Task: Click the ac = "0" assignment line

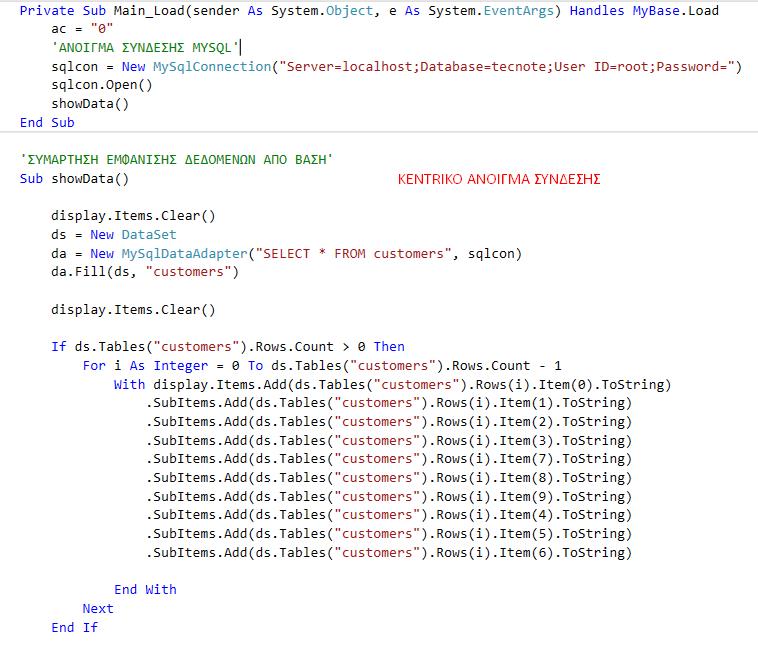Action: pyautogui.click(x=82, y=29)
